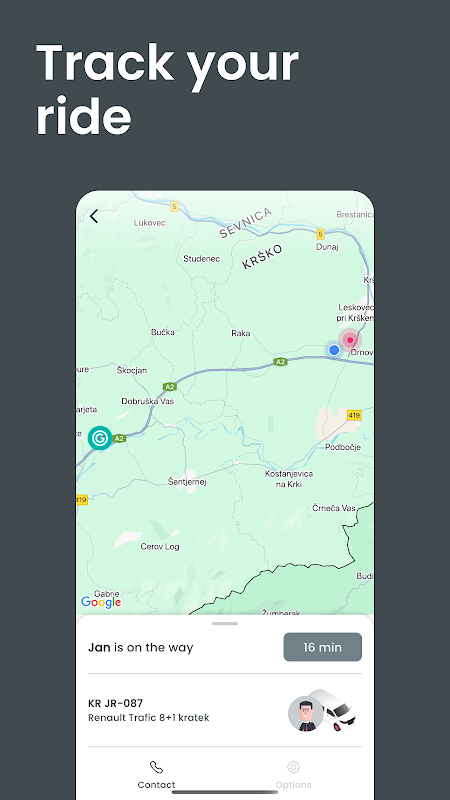This screenshot has width=450, height=800.
Task: Tap the blue current location dot
Action: 334,350
